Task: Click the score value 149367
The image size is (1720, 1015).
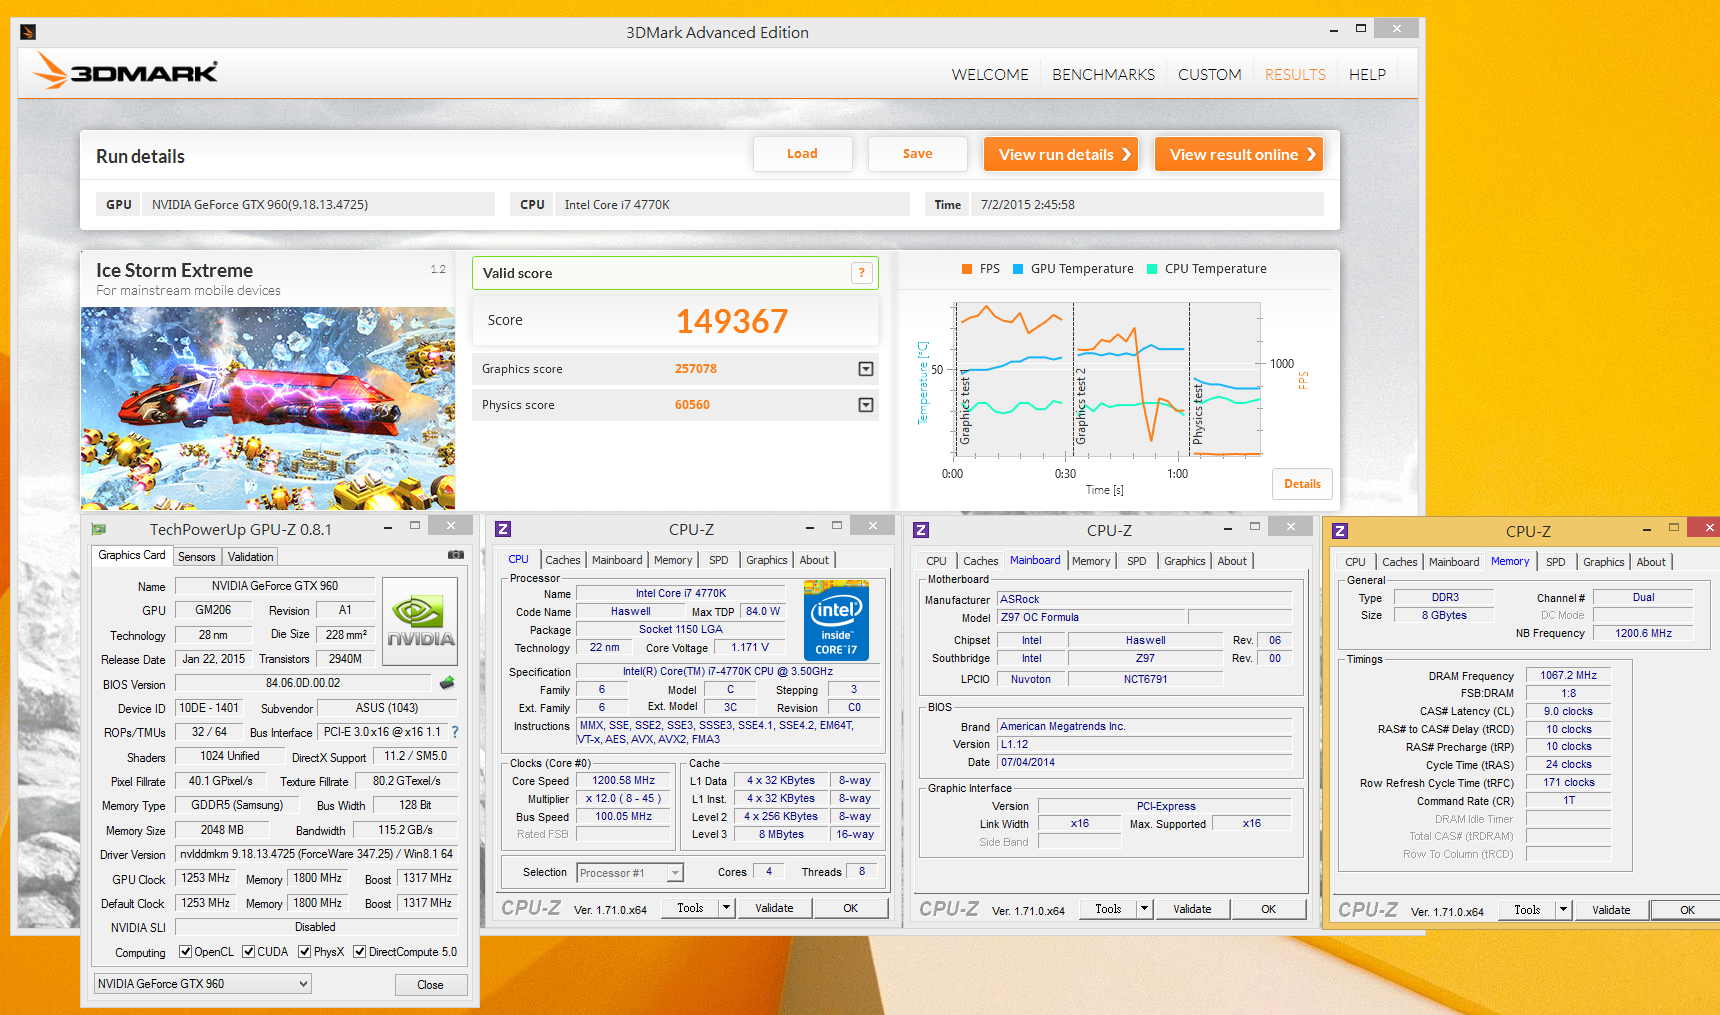Action: [732, 321]
